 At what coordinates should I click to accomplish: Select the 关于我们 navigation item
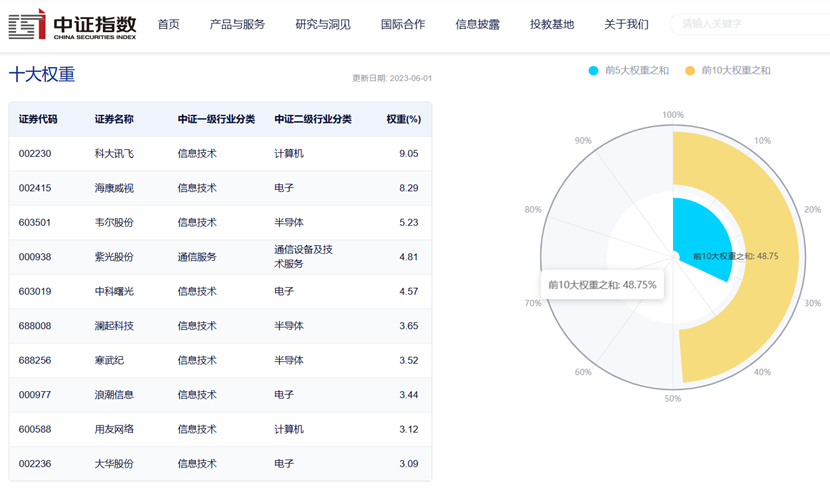click(626, 24)
